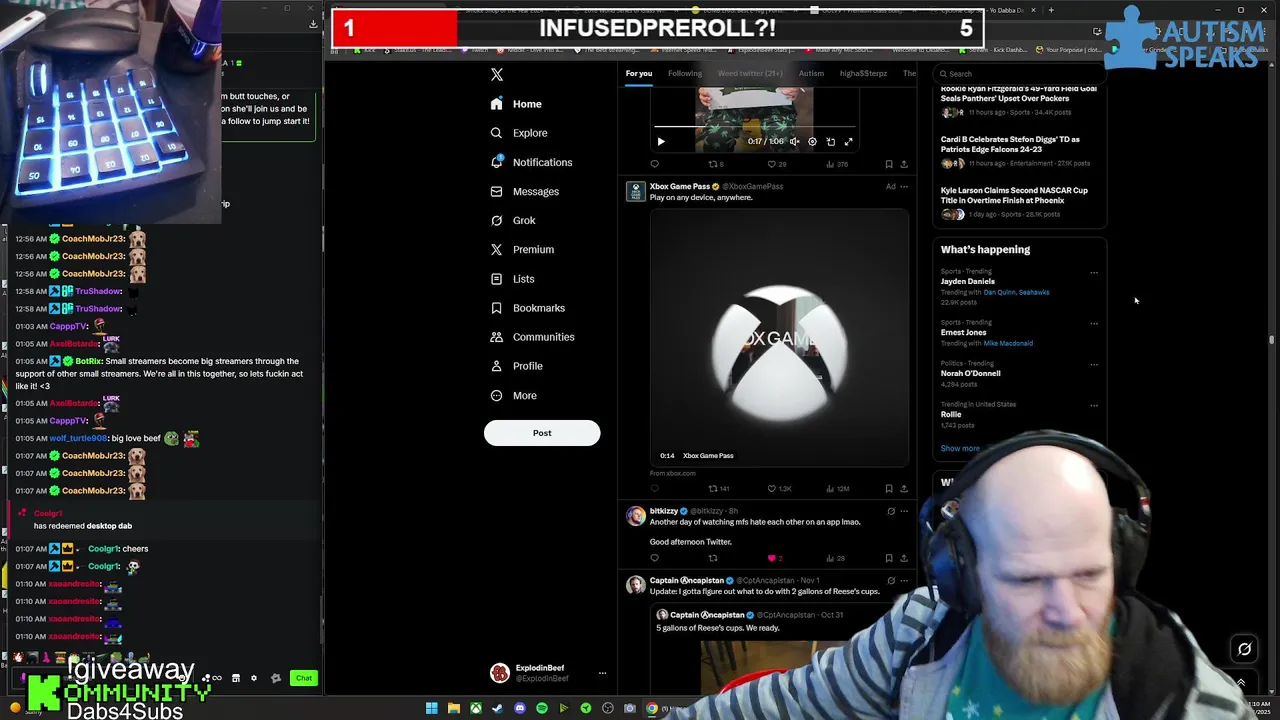
Task: Toggle picture-in-picture on the top video
Action: tap(830, 141)
